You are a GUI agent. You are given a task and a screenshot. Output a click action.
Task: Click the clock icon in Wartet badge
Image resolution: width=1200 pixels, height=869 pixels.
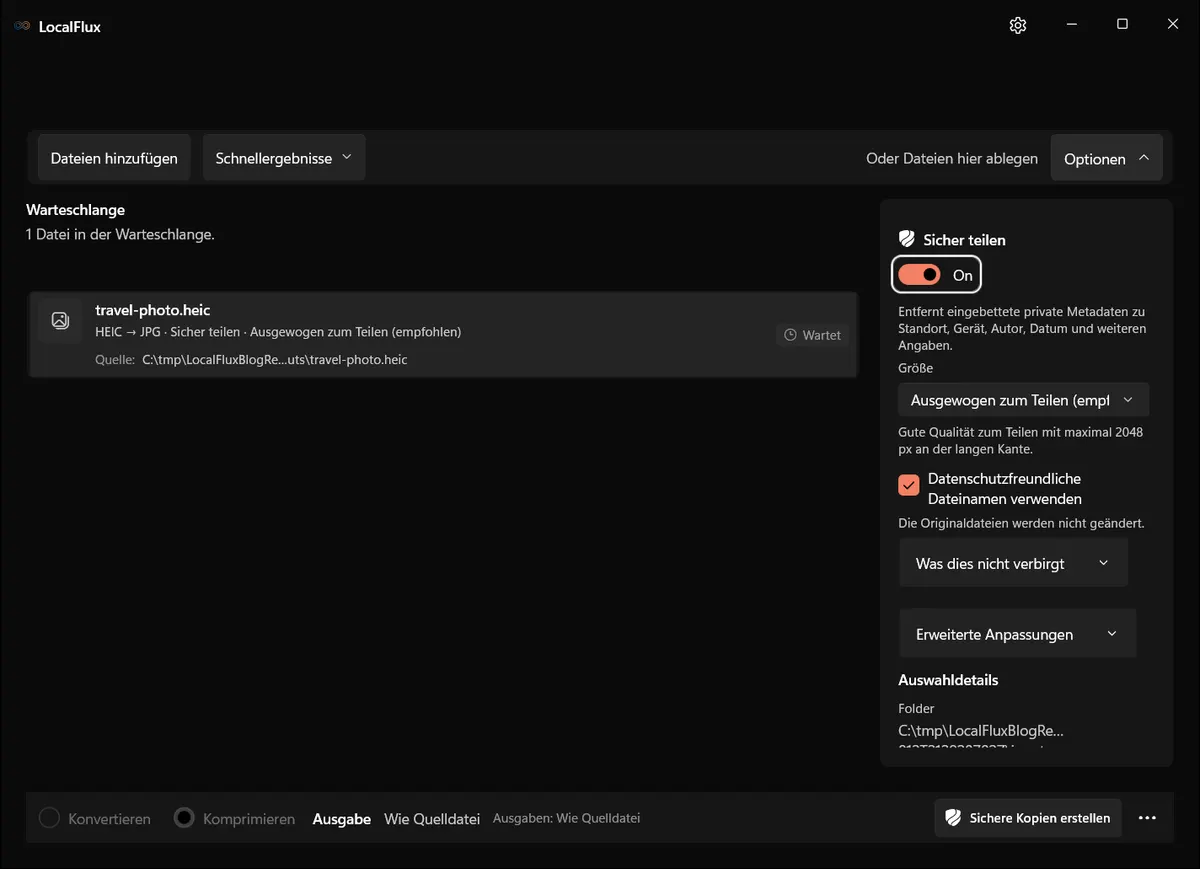(x=790, y=335)
